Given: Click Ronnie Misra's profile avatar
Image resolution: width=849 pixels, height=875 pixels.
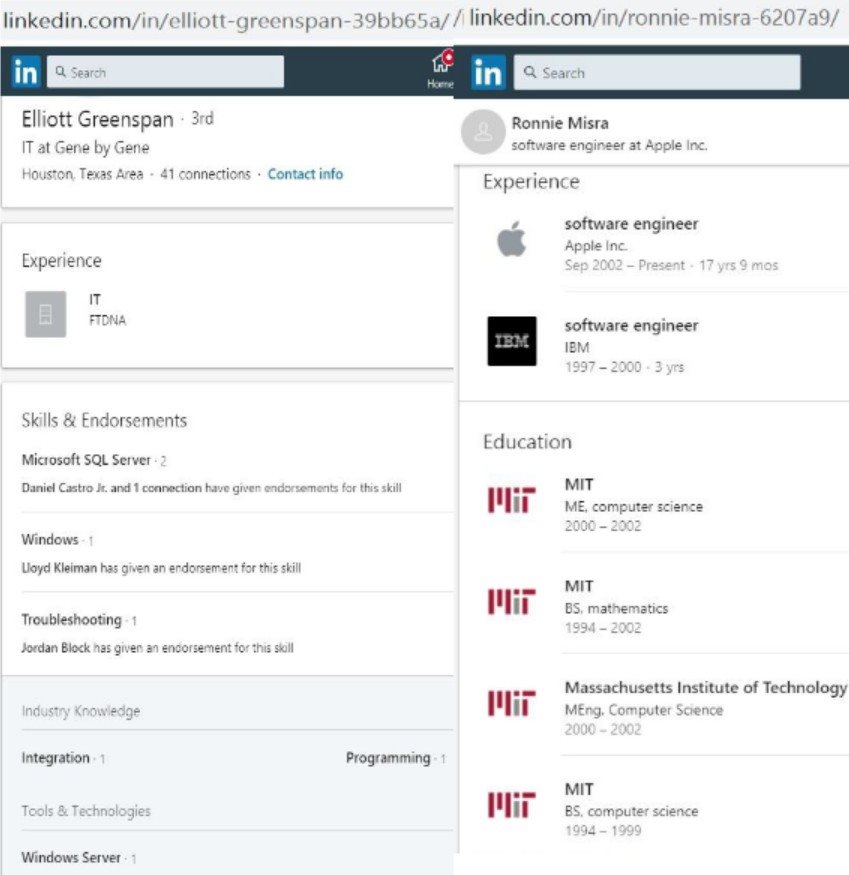Looking at the screenshot, I should [483, 132].
